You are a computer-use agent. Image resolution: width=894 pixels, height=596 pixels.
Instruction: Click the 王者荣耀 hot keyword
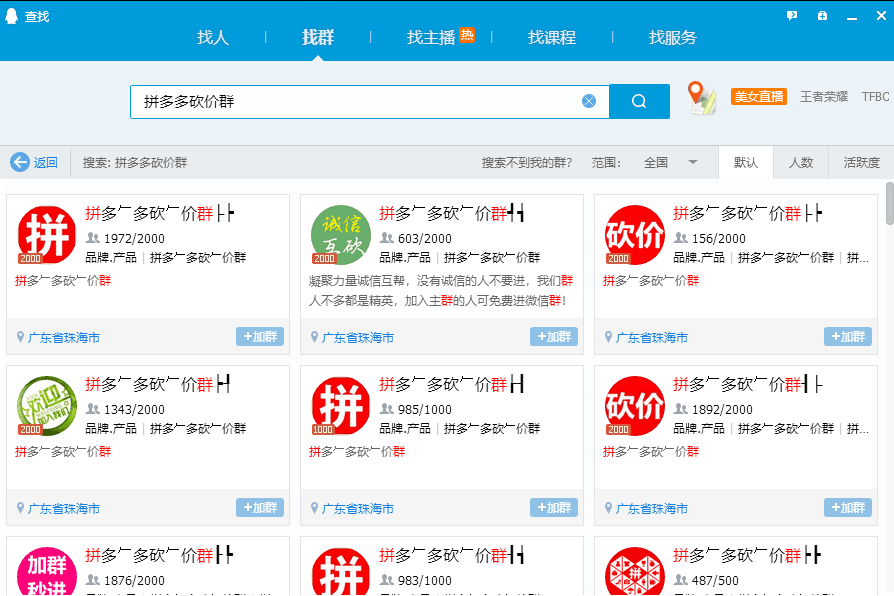pos(824,96)
